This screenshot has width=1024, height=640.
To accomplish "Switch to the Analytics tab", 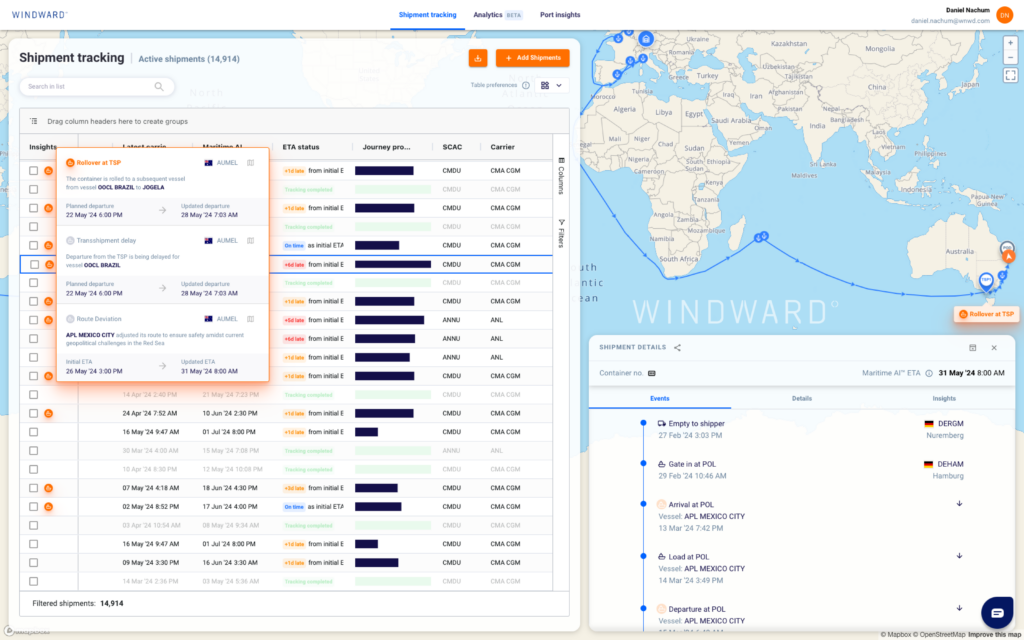I will pyautogui.click(x=488, y=15).
